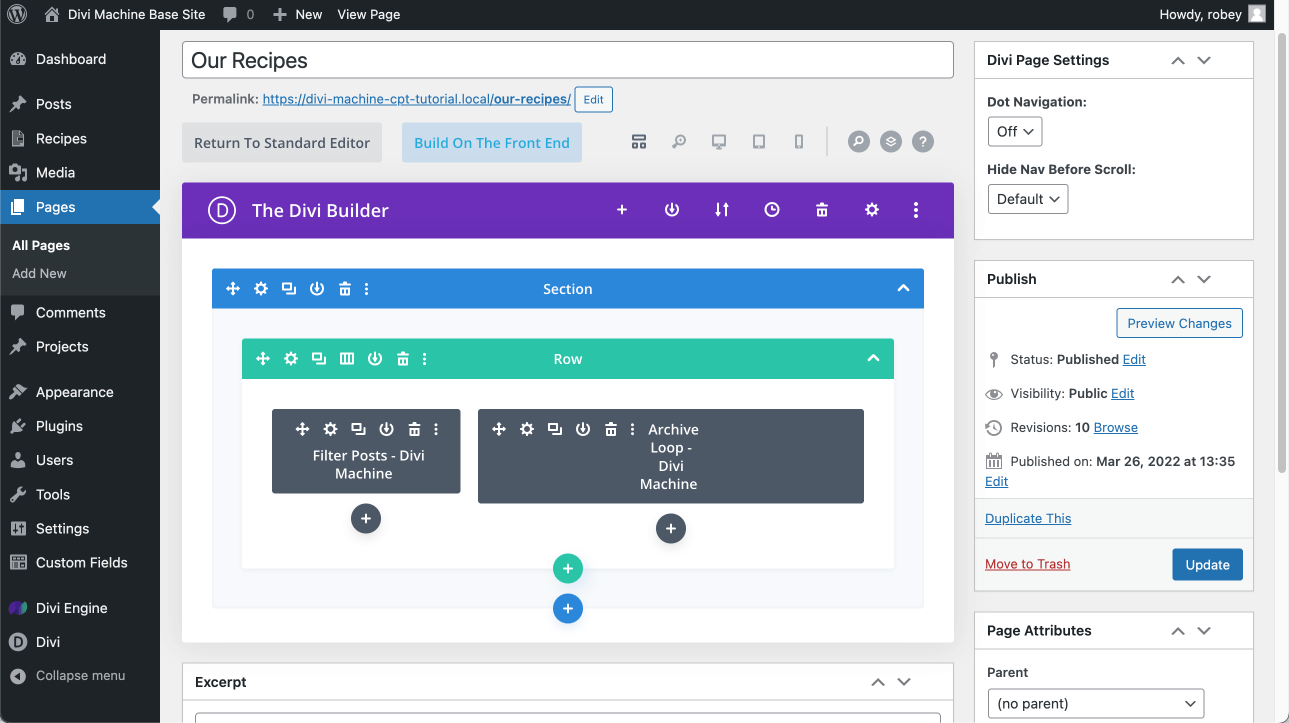
Task: Open page settings gear in purple header
Action: 872,210
